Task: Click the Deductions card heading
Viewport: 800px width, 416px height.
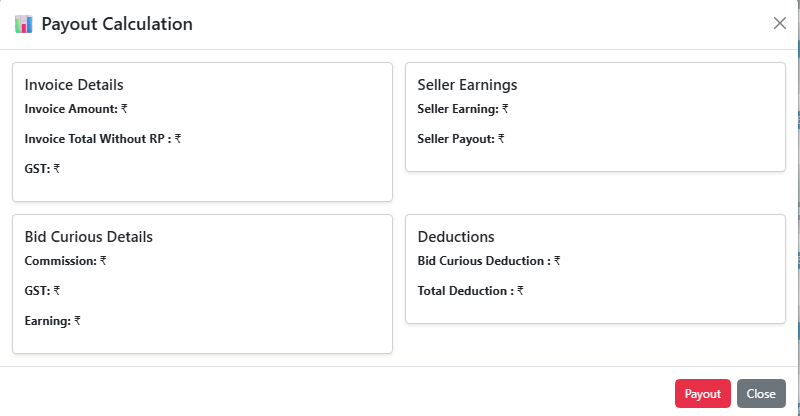Action: [x=456, y=237]
